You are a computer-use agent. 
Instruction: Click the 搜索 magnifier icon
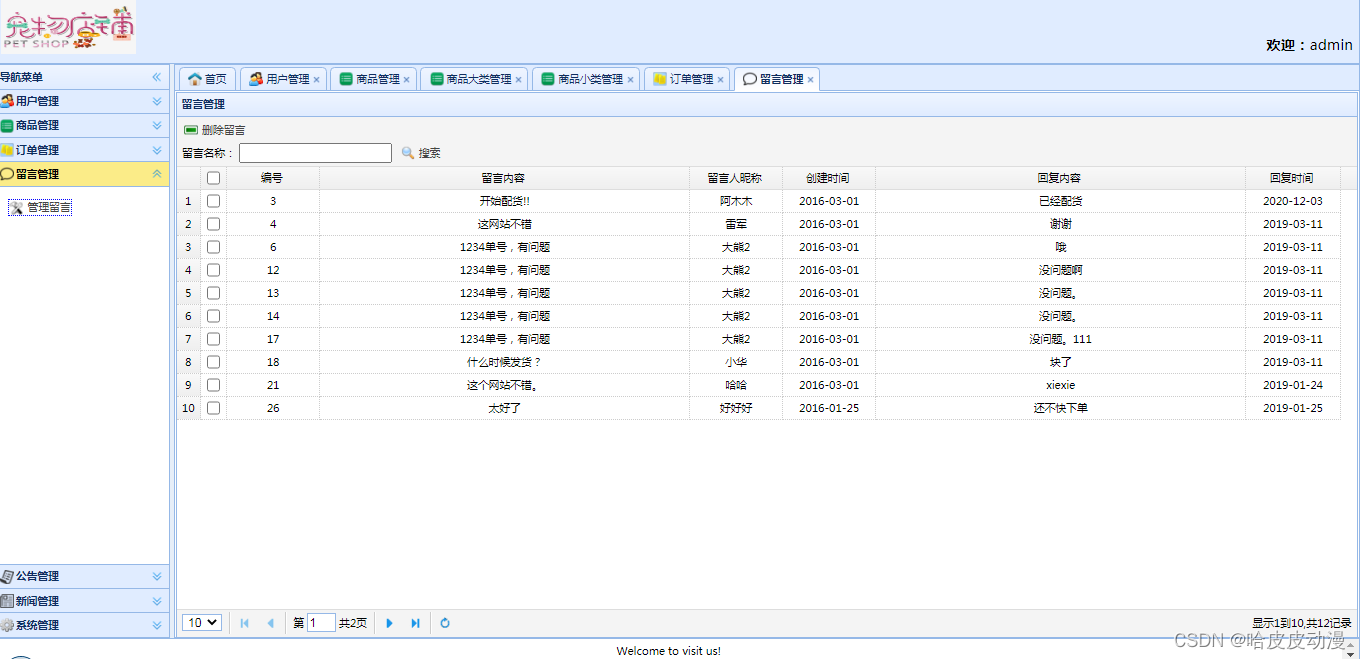408,153
